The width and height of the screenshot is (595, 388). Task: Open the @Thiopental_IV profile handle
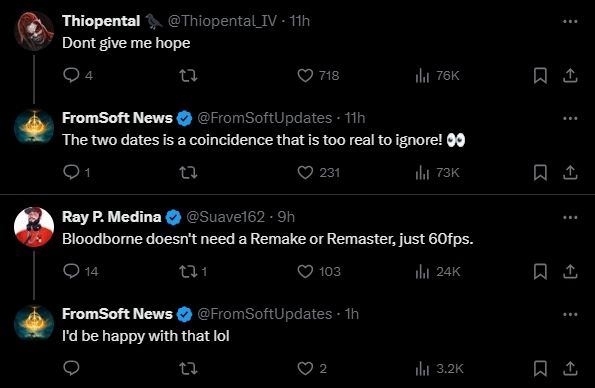tap(222, 21)
